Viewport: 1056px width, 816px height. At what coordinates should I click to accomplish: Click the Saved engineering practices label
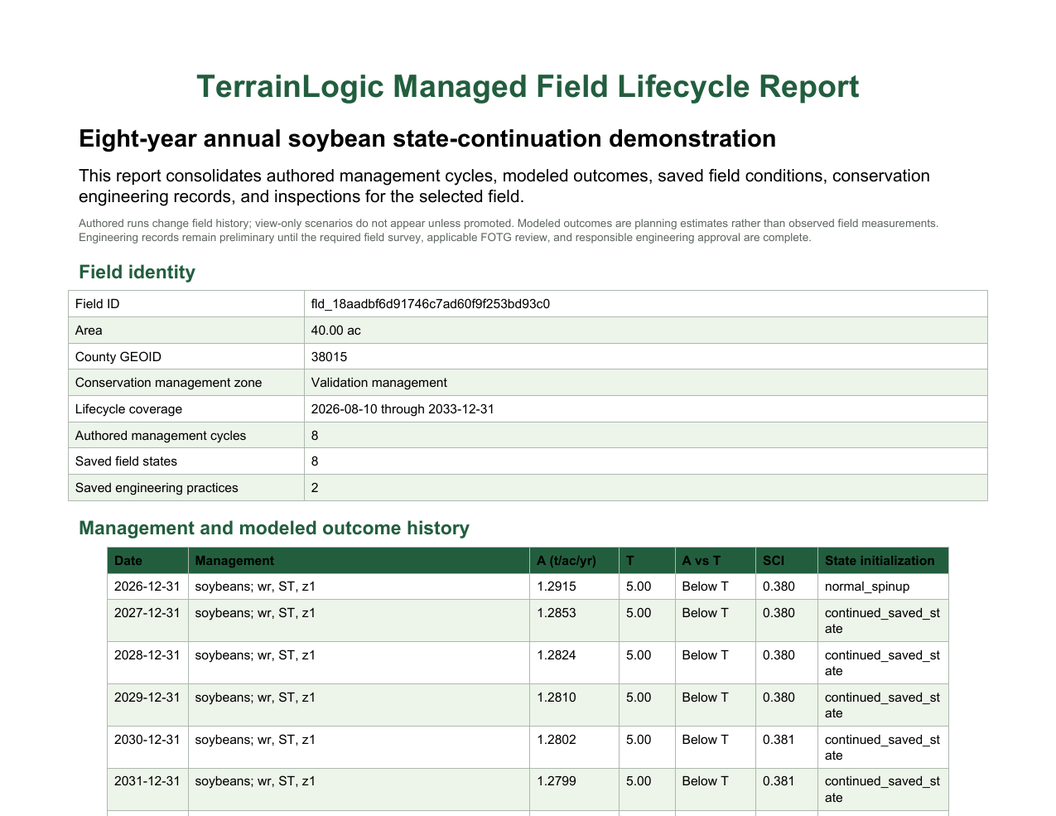coord(156,487)
